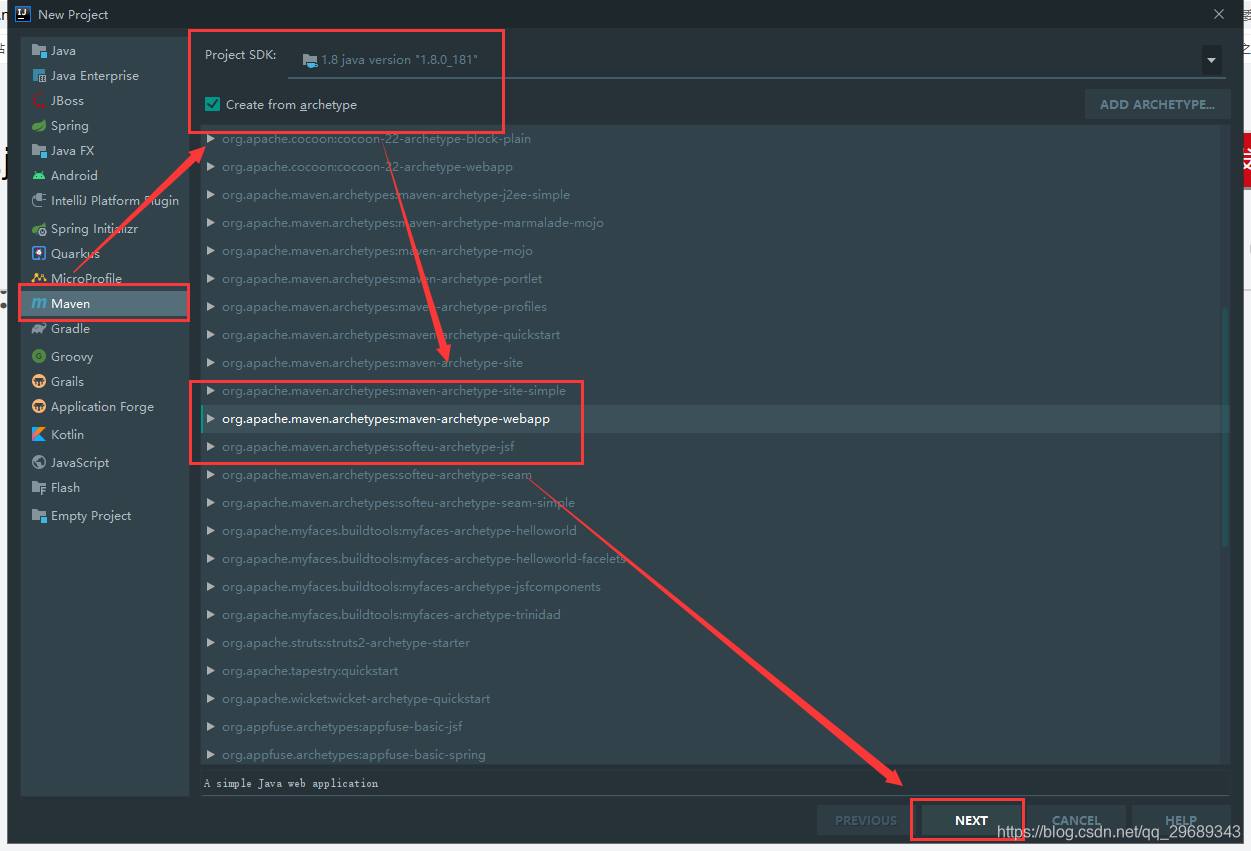Select myfaces-archetype-helloworld-facelets row
The image size is (1251, 851).
tap(711, 559)
